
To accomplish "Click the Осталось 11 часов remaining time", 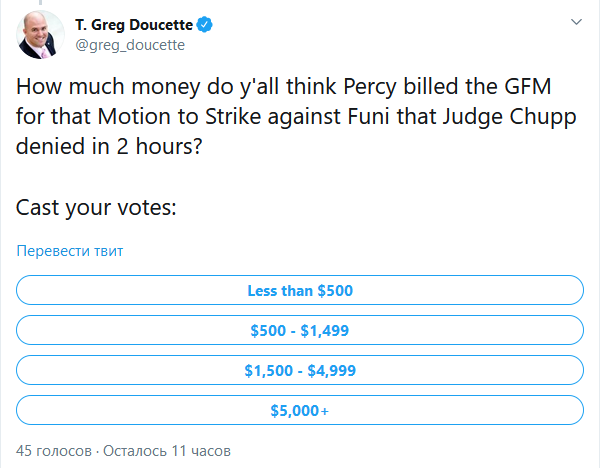I will click(167, 451).
